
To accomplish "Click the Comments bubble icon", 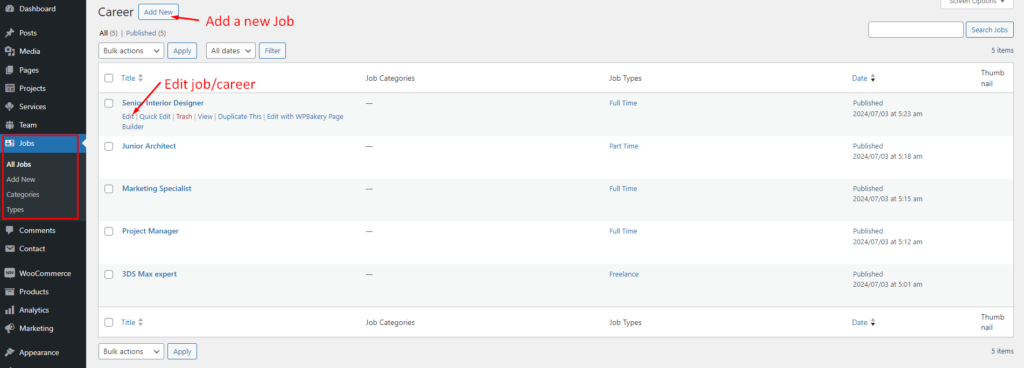I will click(x=10, y=230).
